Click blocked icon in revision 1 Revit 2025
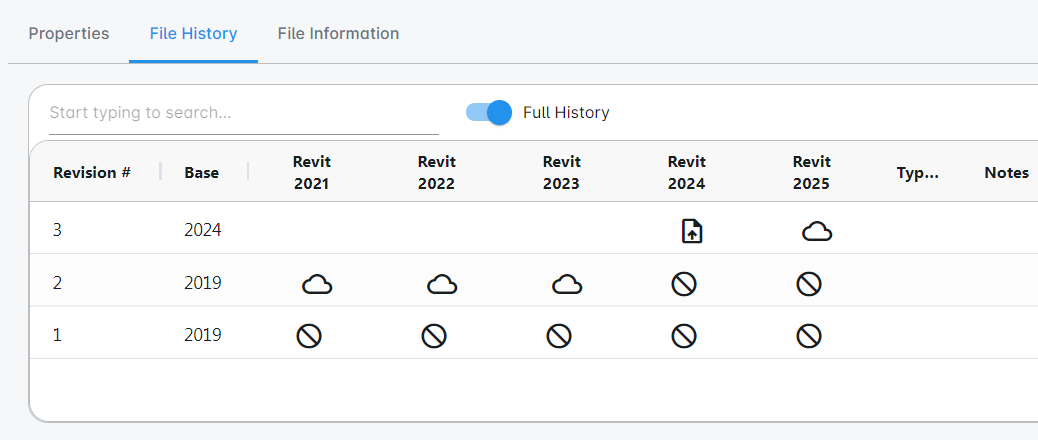 point(809,336)
